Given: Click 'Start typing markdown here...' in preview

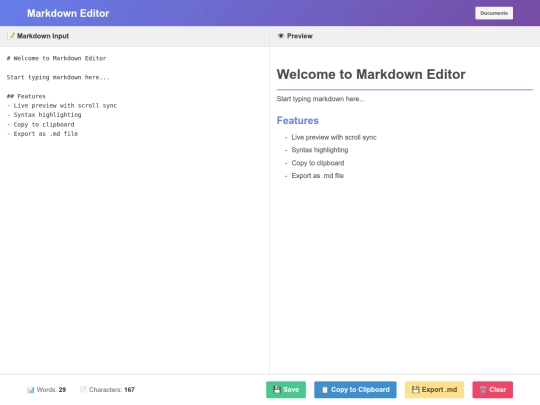Looking at the screenshot, I should point(320,99).
